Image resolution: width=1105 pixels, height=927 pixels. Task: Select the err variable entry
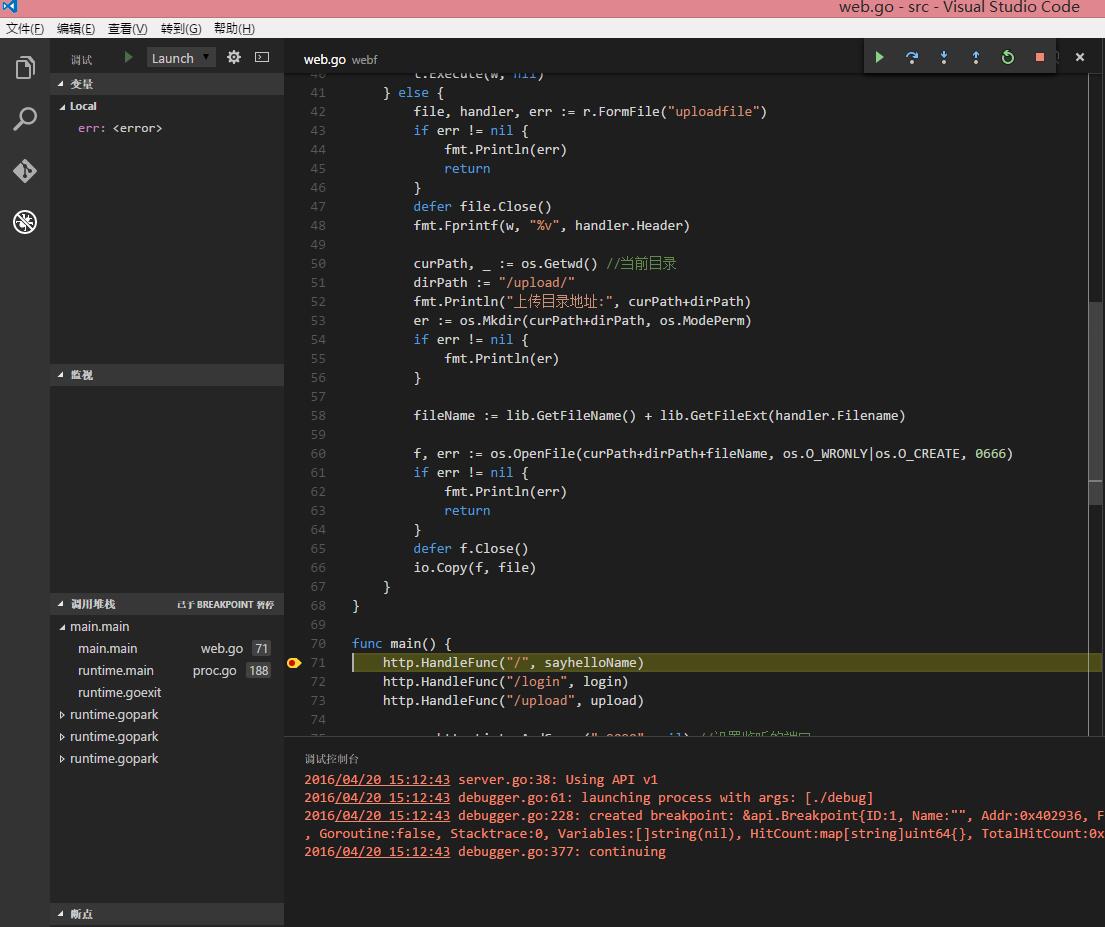pos(120,128)
